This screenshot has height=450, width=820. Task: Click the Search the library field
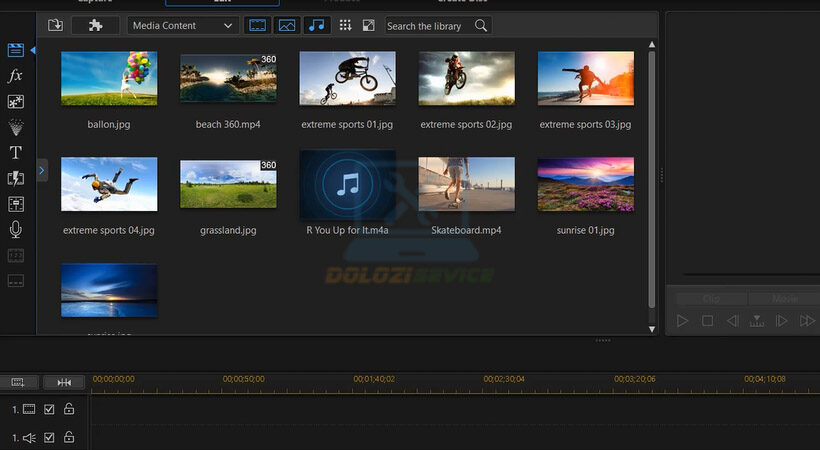pos(428,25)
